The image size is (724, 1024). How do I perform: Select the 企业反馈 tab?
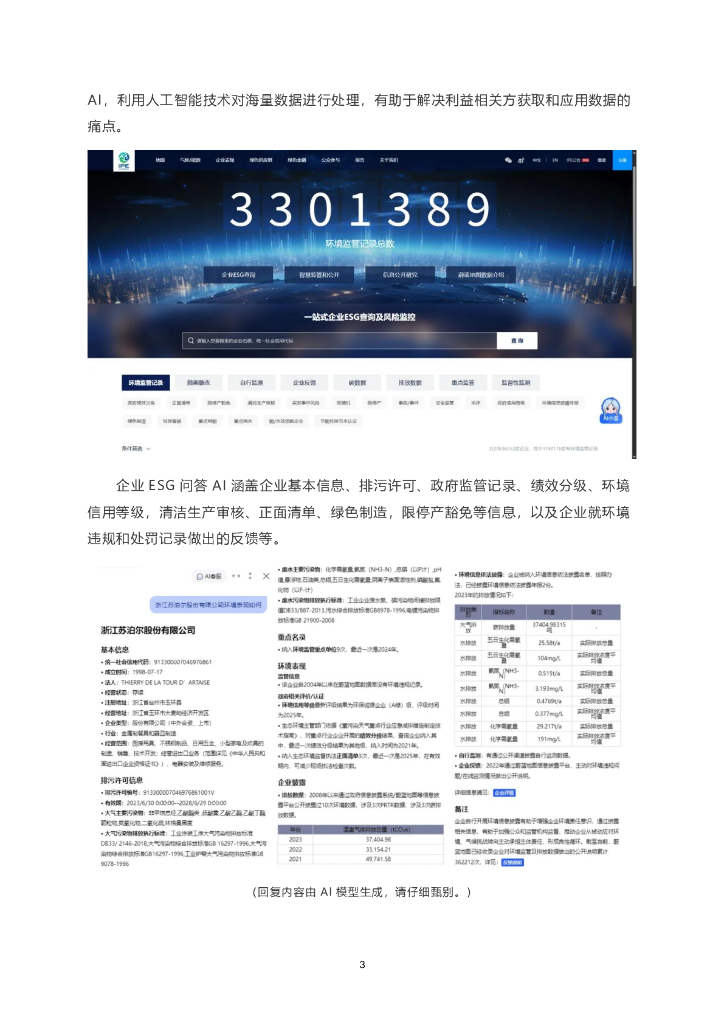[x=304, y=383]
